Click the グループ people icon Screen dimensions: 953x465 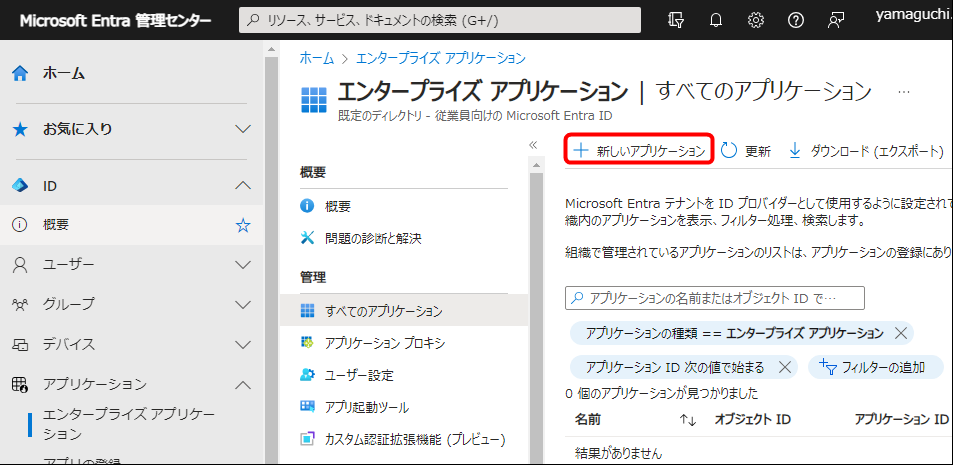pos(20,304)
